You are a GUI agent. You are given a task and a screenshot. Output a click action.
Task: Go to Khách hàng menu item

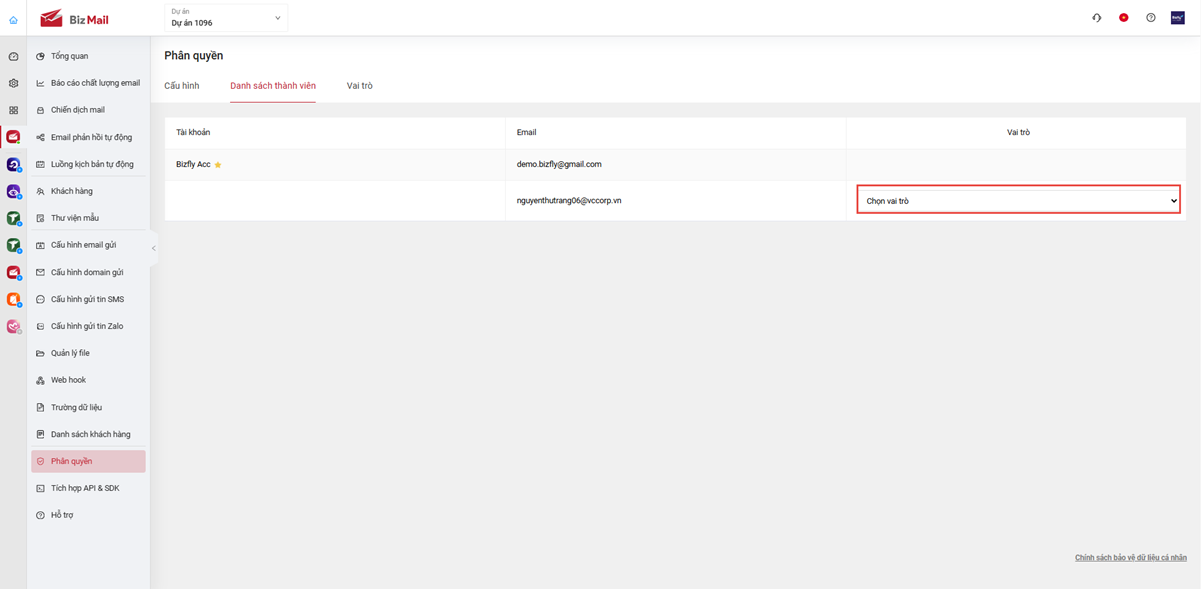click(72, 191)
